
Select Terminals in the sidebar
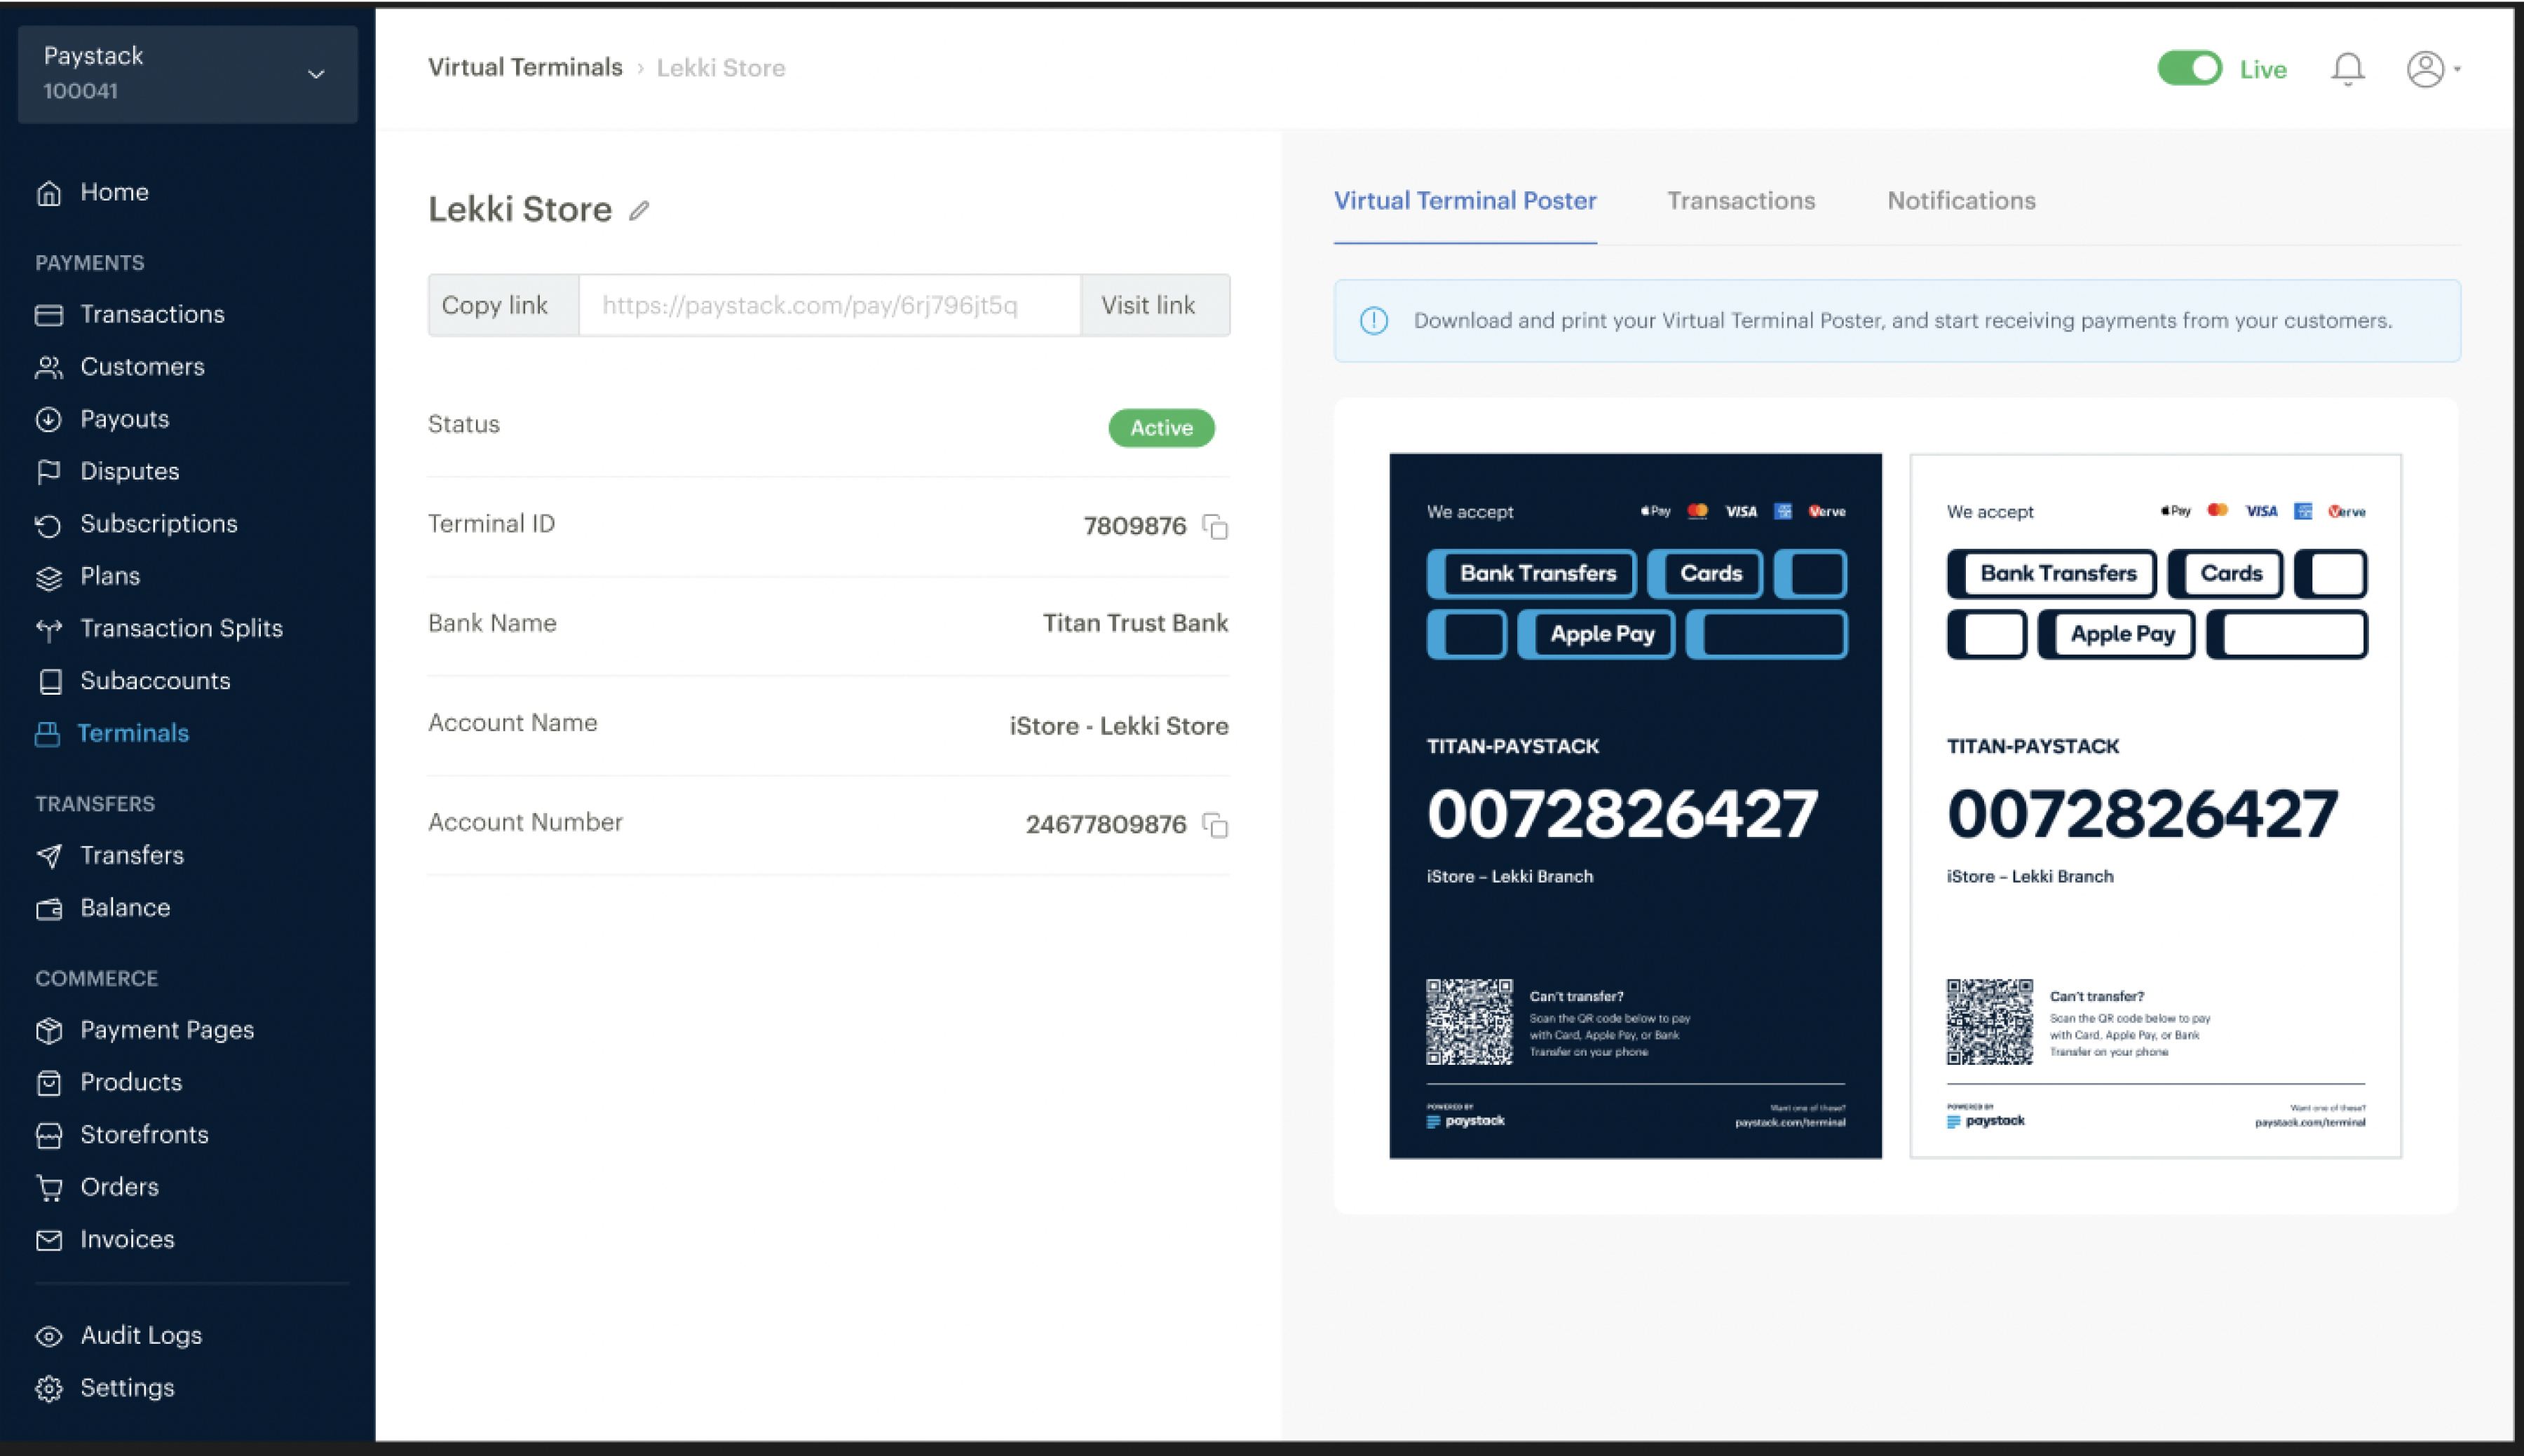click(132, 734)
